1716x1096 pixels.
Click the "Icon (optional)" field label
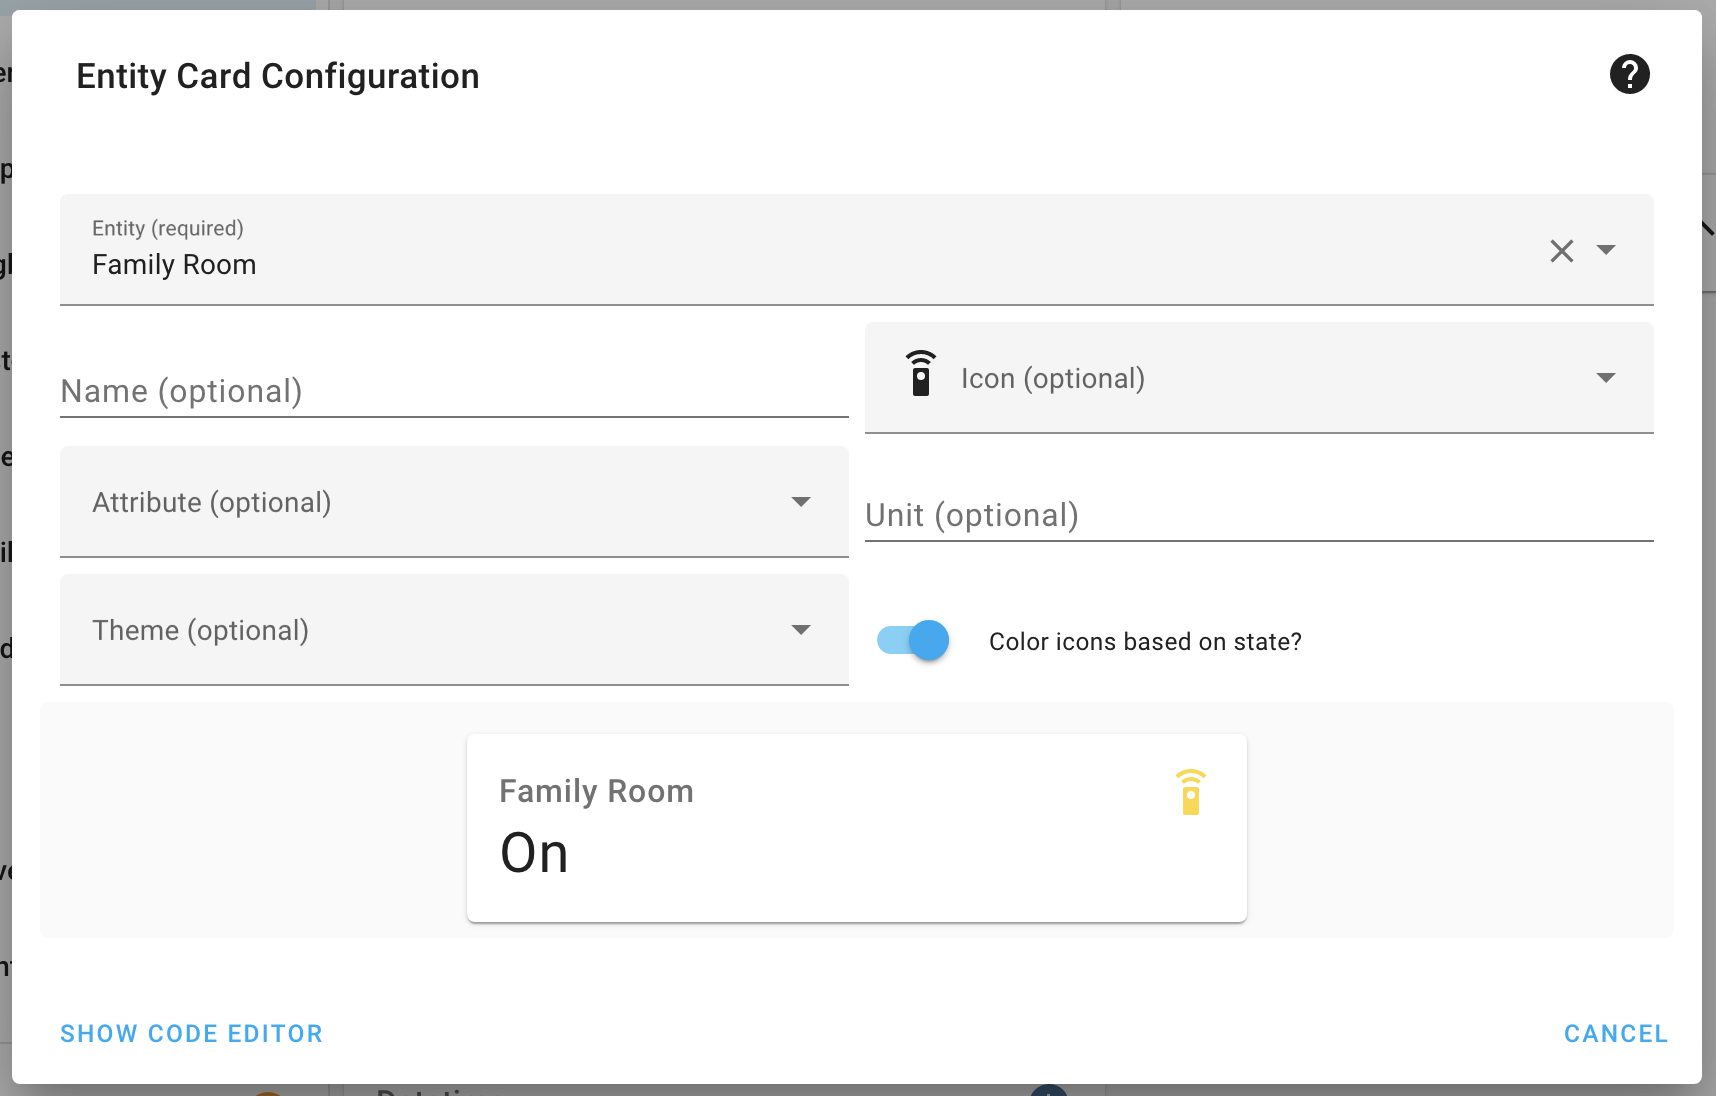[x=1053, y=379]
